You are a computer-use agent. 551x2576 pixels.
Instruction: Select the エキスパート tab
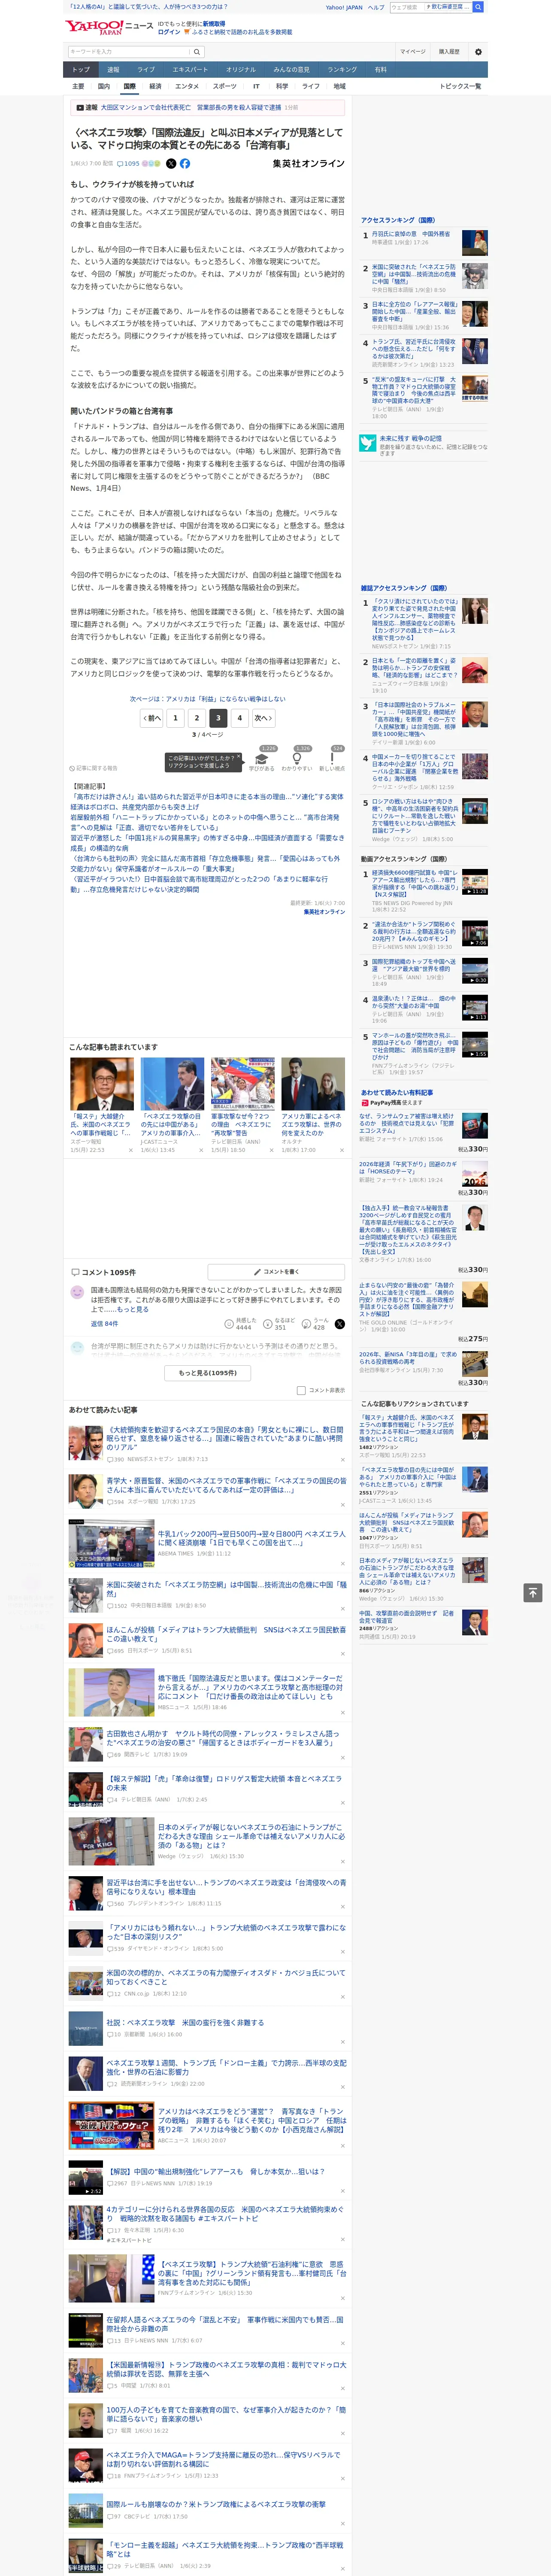tap(190, 70)
